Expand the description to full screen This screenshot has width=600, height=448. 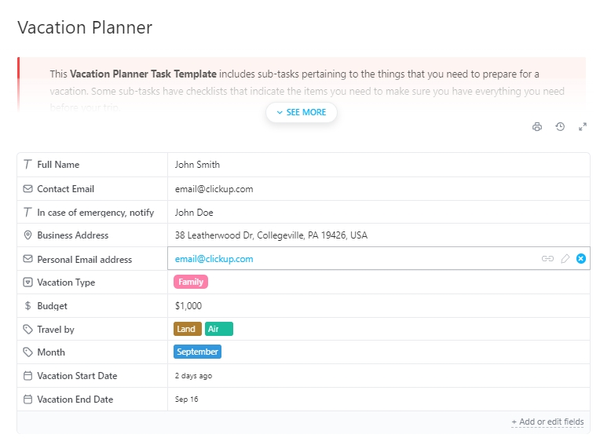(x=582, y=127)
